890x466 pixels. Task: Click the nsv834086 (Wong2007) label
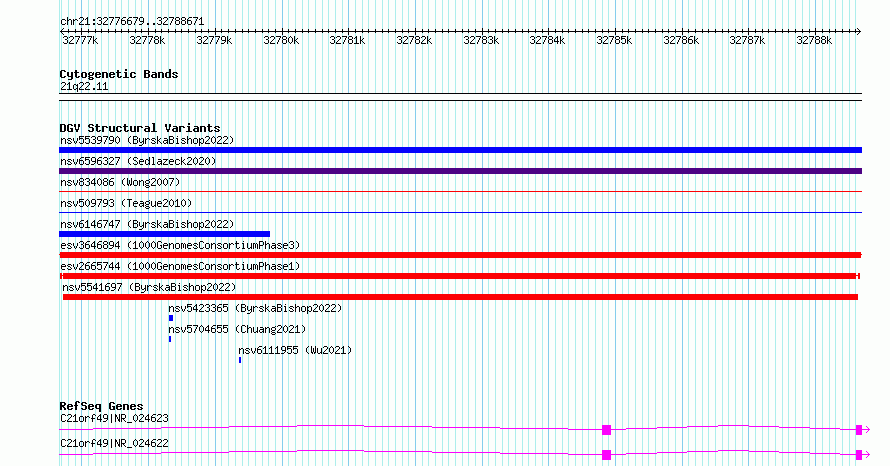pyautogui.click(x=120, y=182)
